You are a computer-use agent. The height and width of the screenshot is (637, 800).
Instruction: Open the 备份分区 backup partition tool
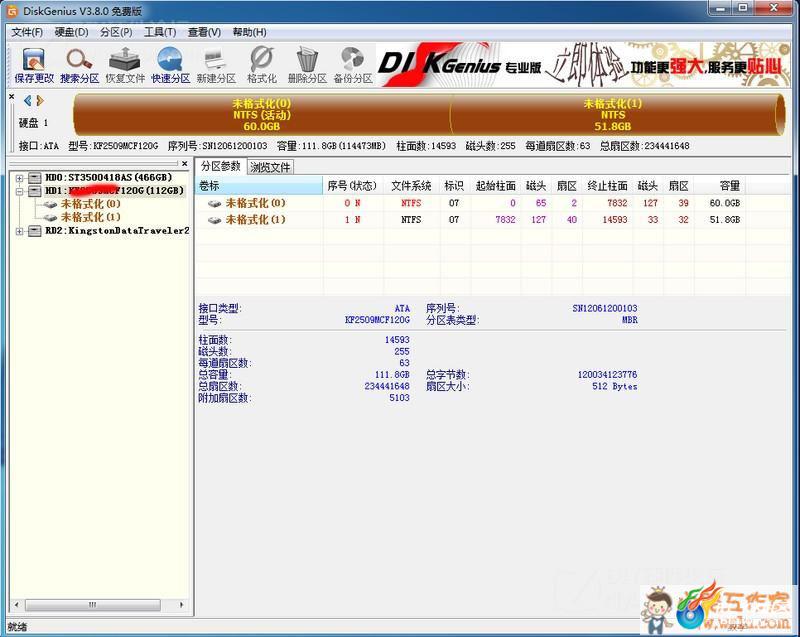pos(353,65)
